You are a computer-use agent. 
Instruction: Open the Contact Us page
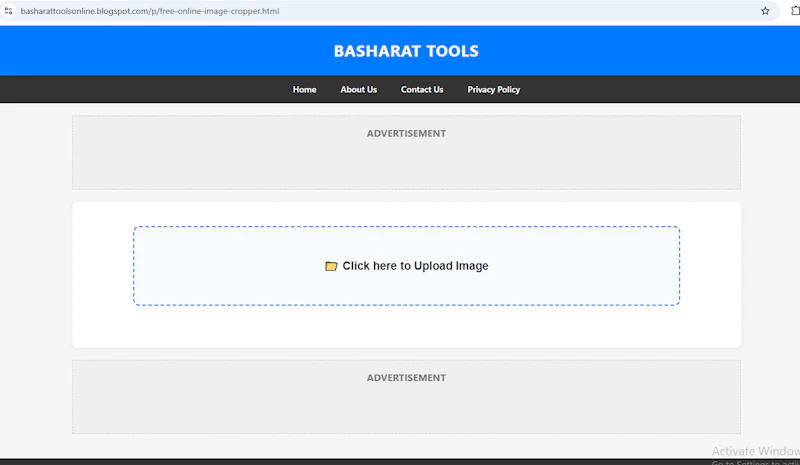[422, 89]
